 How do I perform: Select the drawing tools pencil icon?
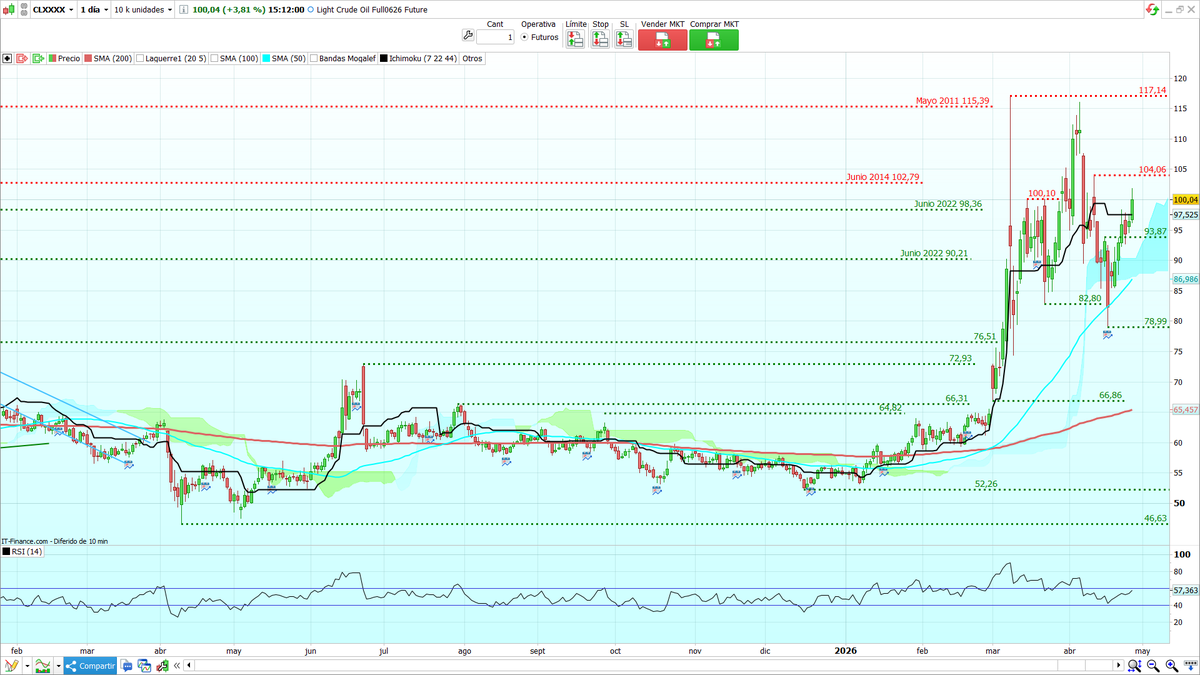11,665
